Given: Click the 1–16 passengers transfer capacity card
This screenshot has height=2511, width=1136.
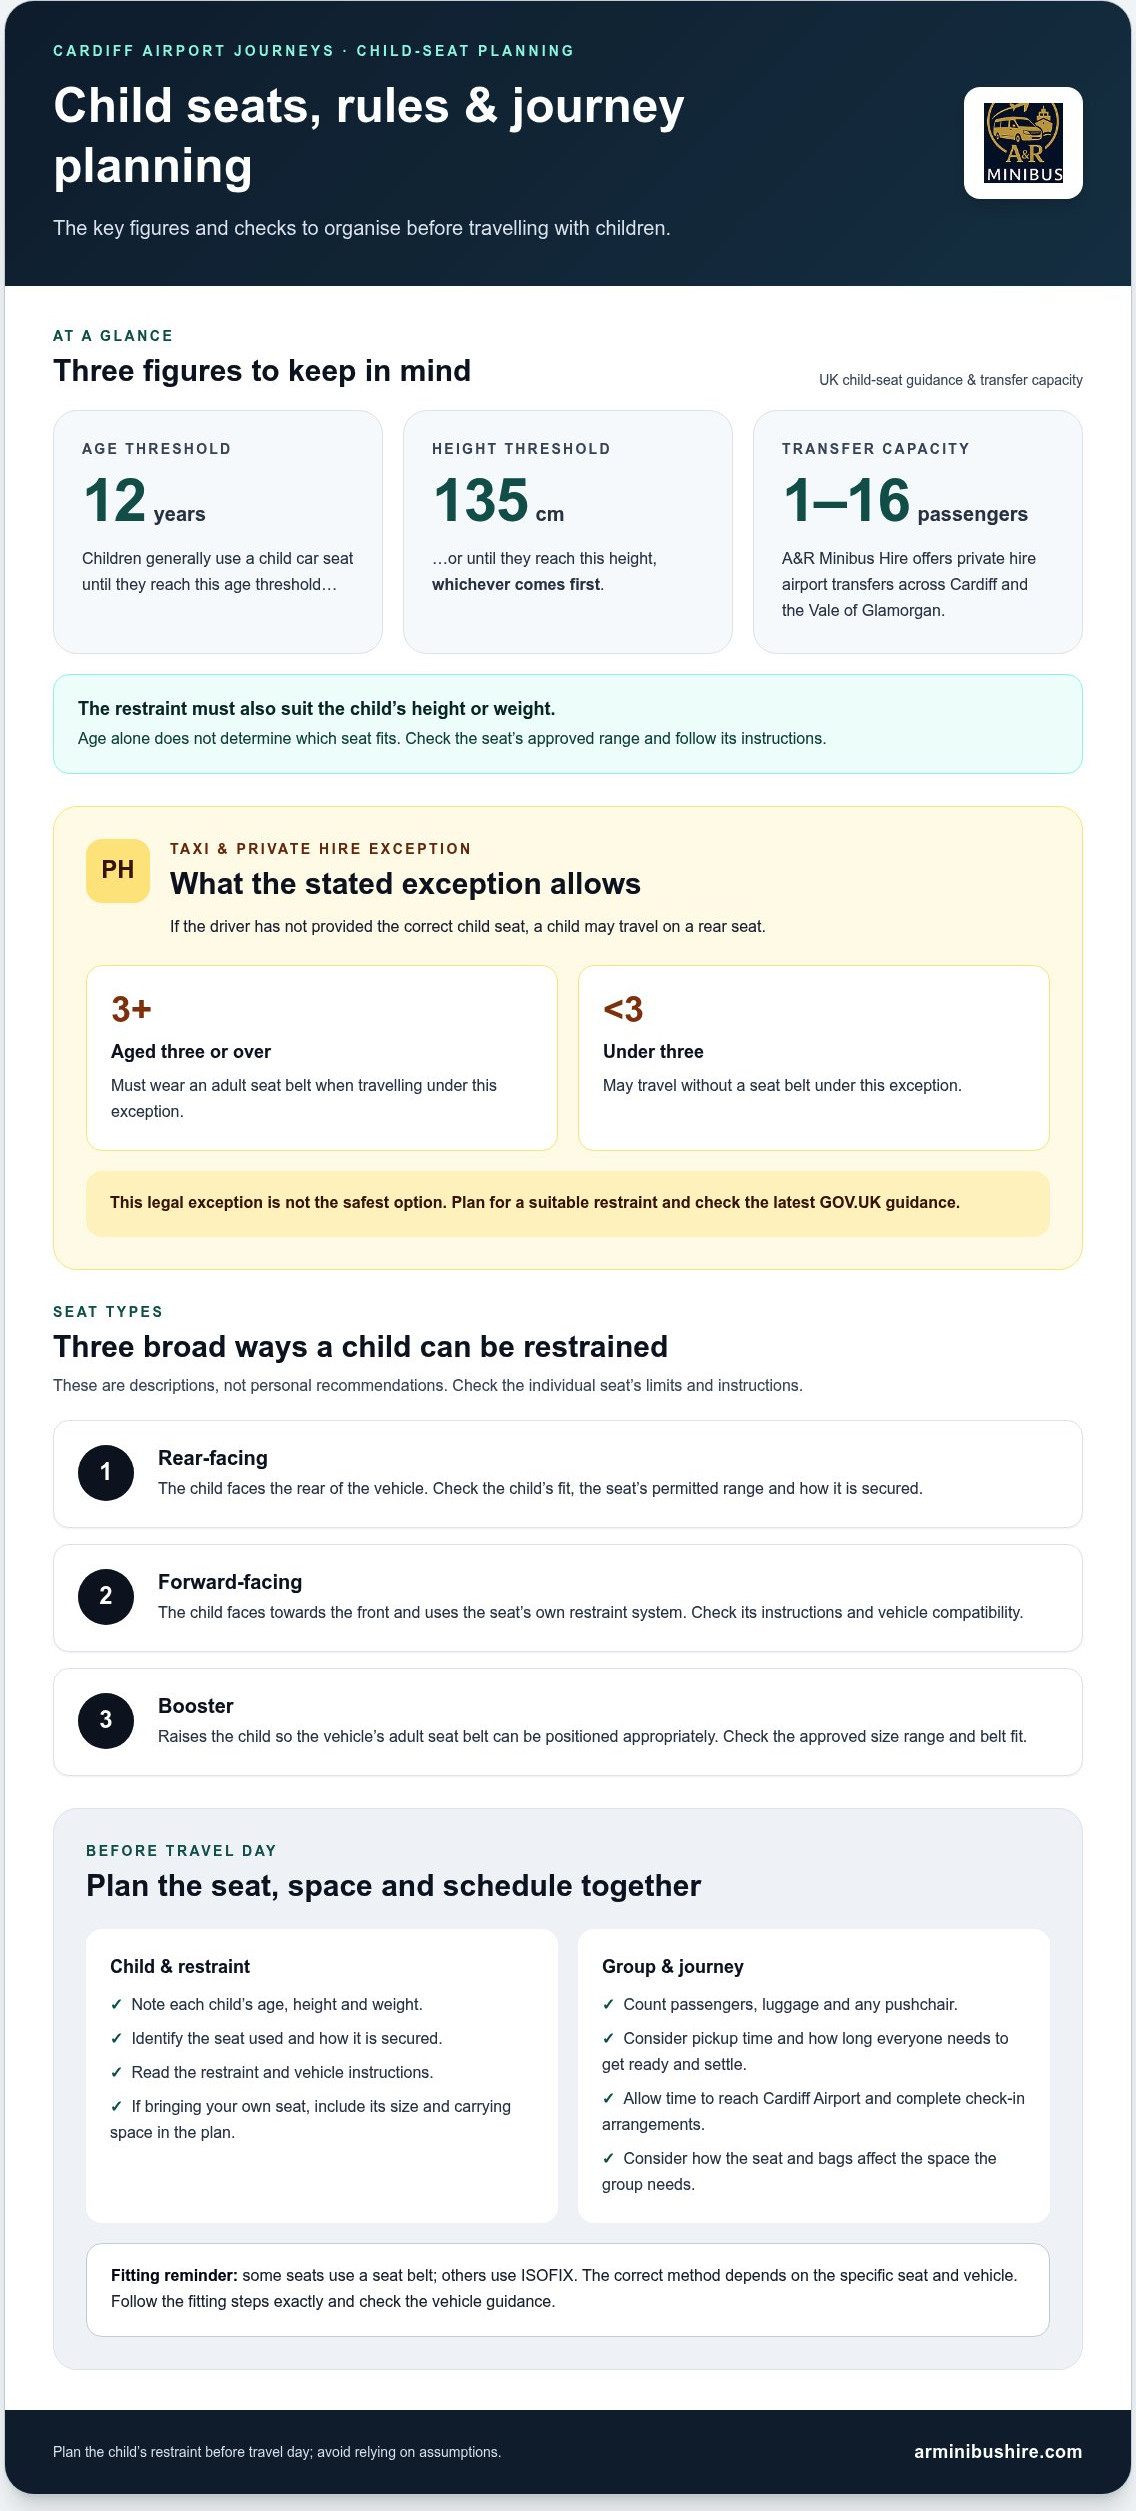Looking at the screenshot, I should pyautogui.click(x=918, y=532).
